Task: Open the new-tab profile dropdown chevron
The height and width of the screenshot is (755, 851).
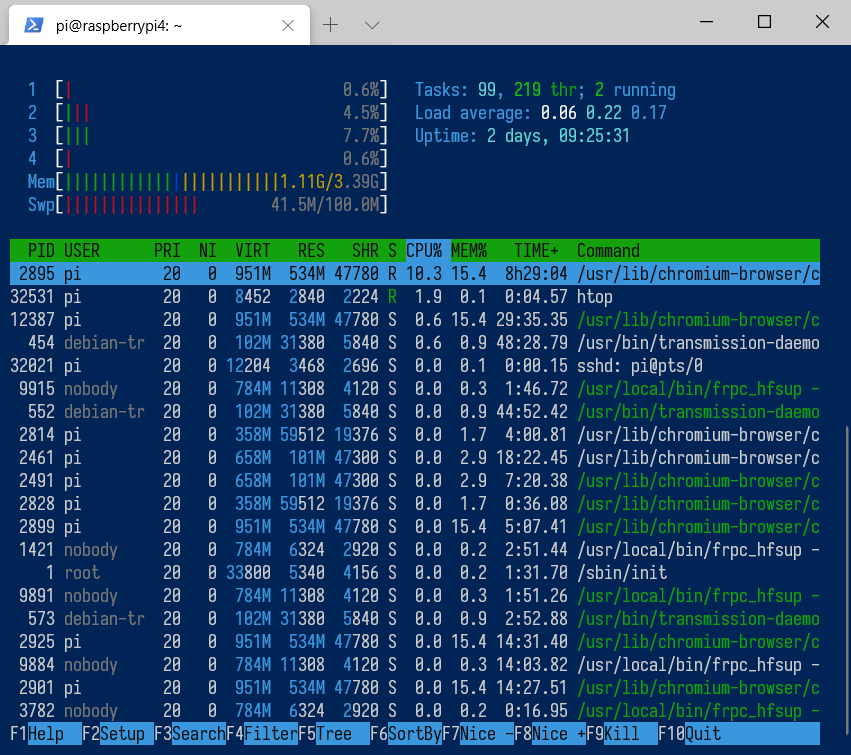Action: (x=372, y=25)
